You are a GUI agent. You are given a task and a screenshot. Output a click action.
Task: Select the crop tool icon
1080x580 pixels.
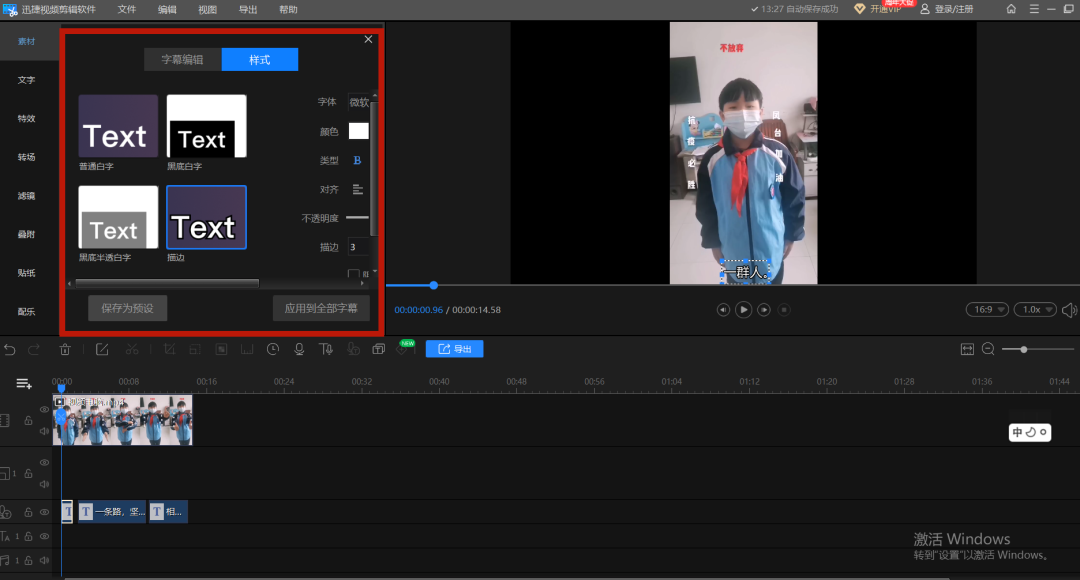(x=169, y=349)
